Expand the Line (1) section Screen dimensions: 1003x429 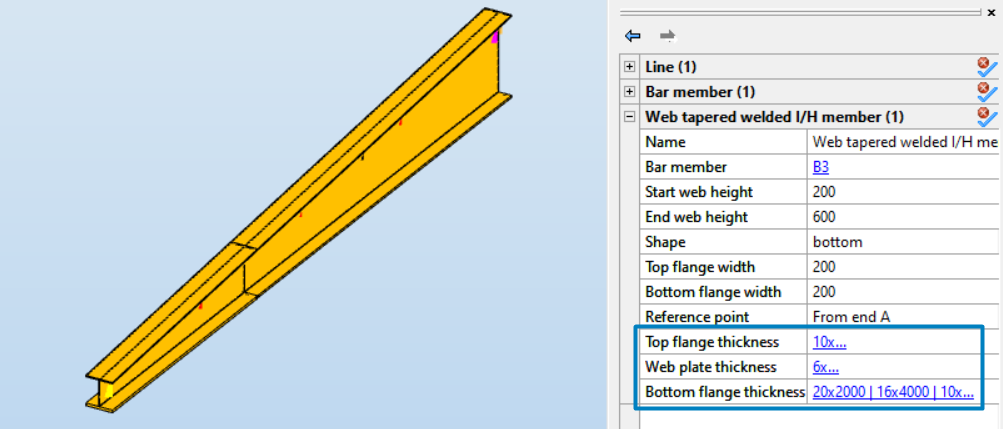[629, 67]
